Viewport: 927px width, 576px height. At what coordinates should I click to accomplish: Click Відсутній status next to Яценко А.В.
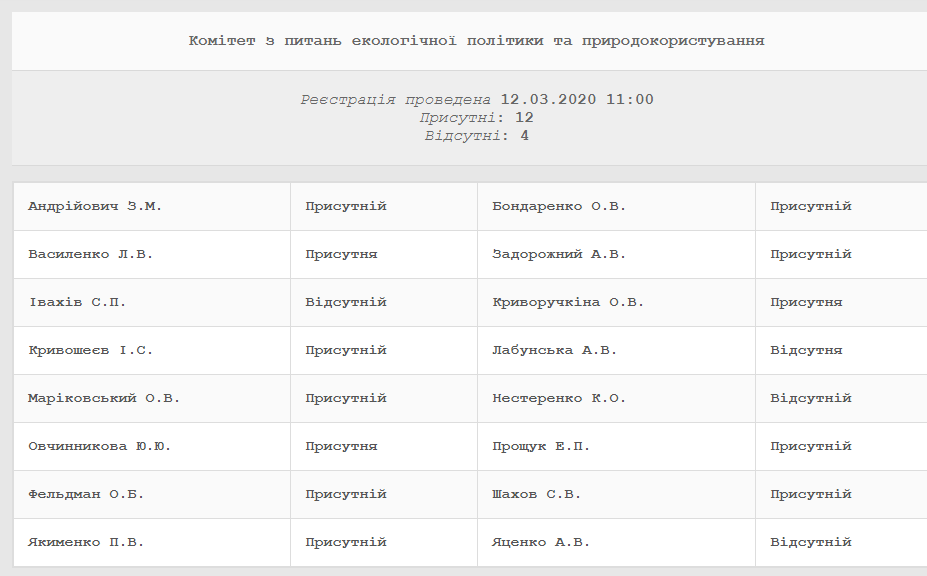click(811, 542)
